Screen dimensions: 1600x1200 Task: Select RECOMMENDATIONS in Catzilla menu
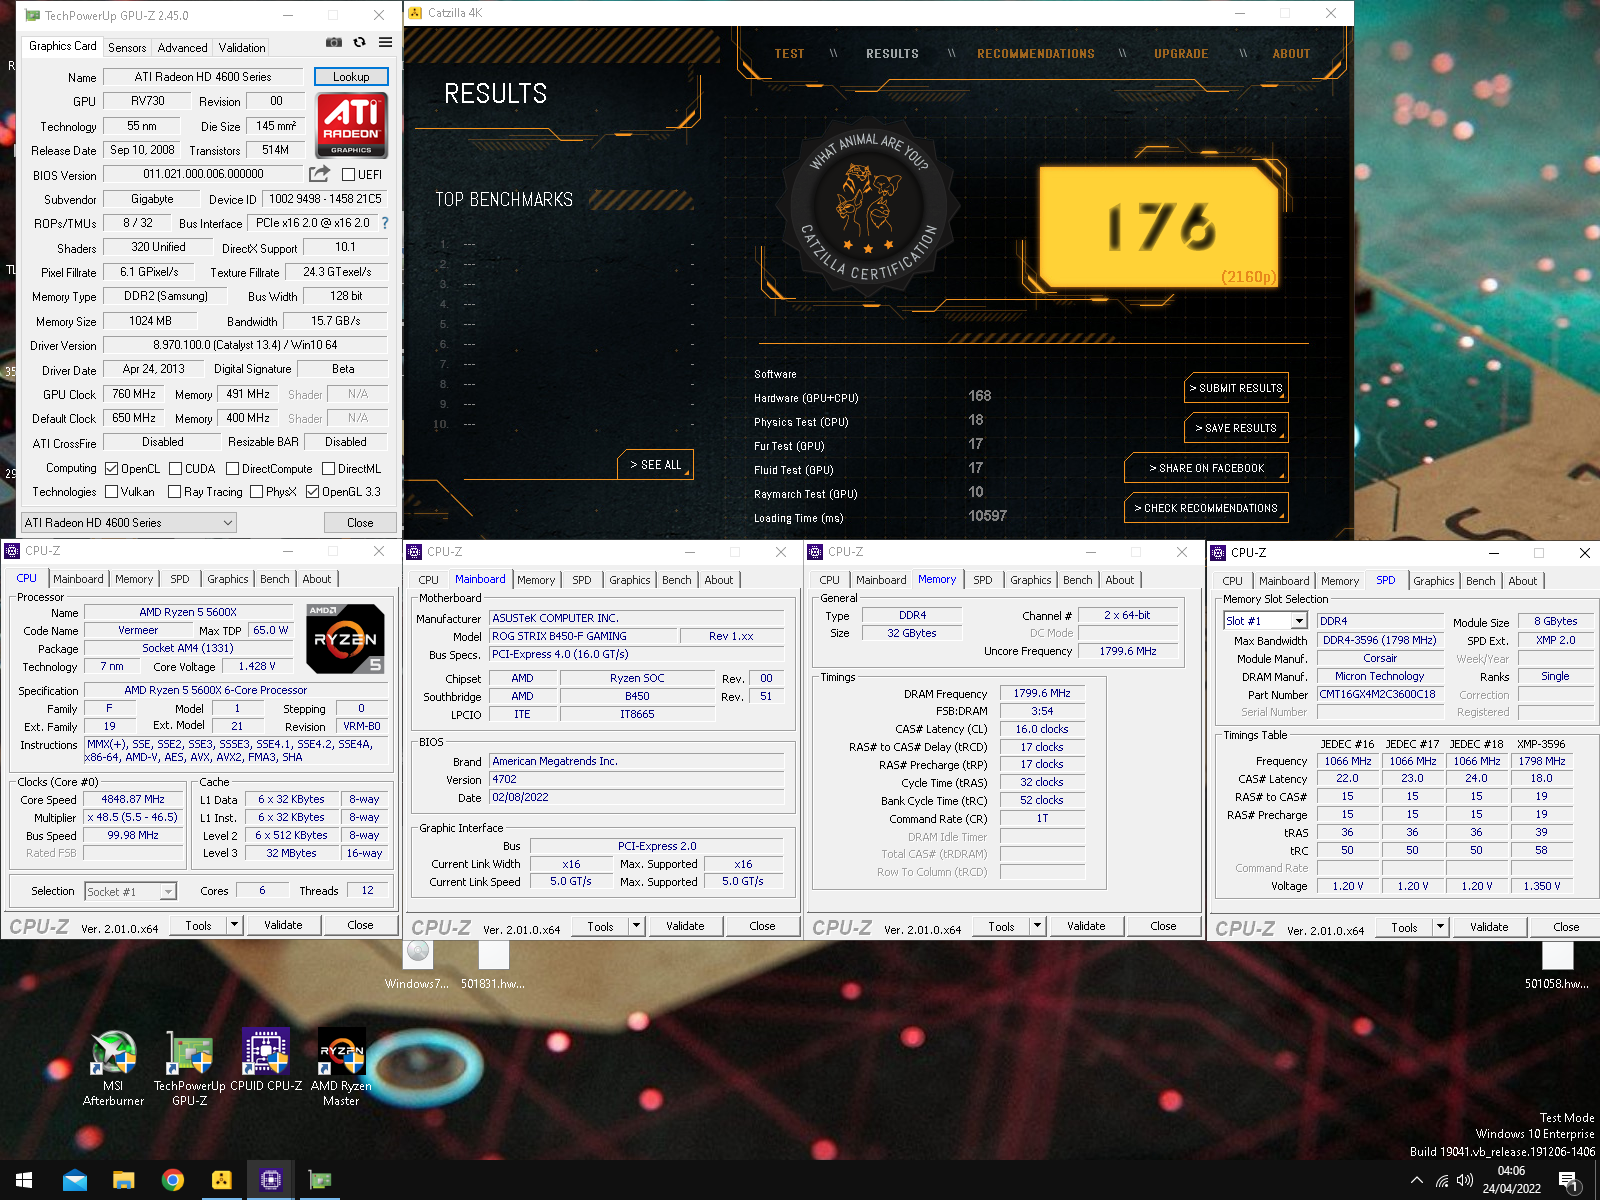[x=1036, y=54]
